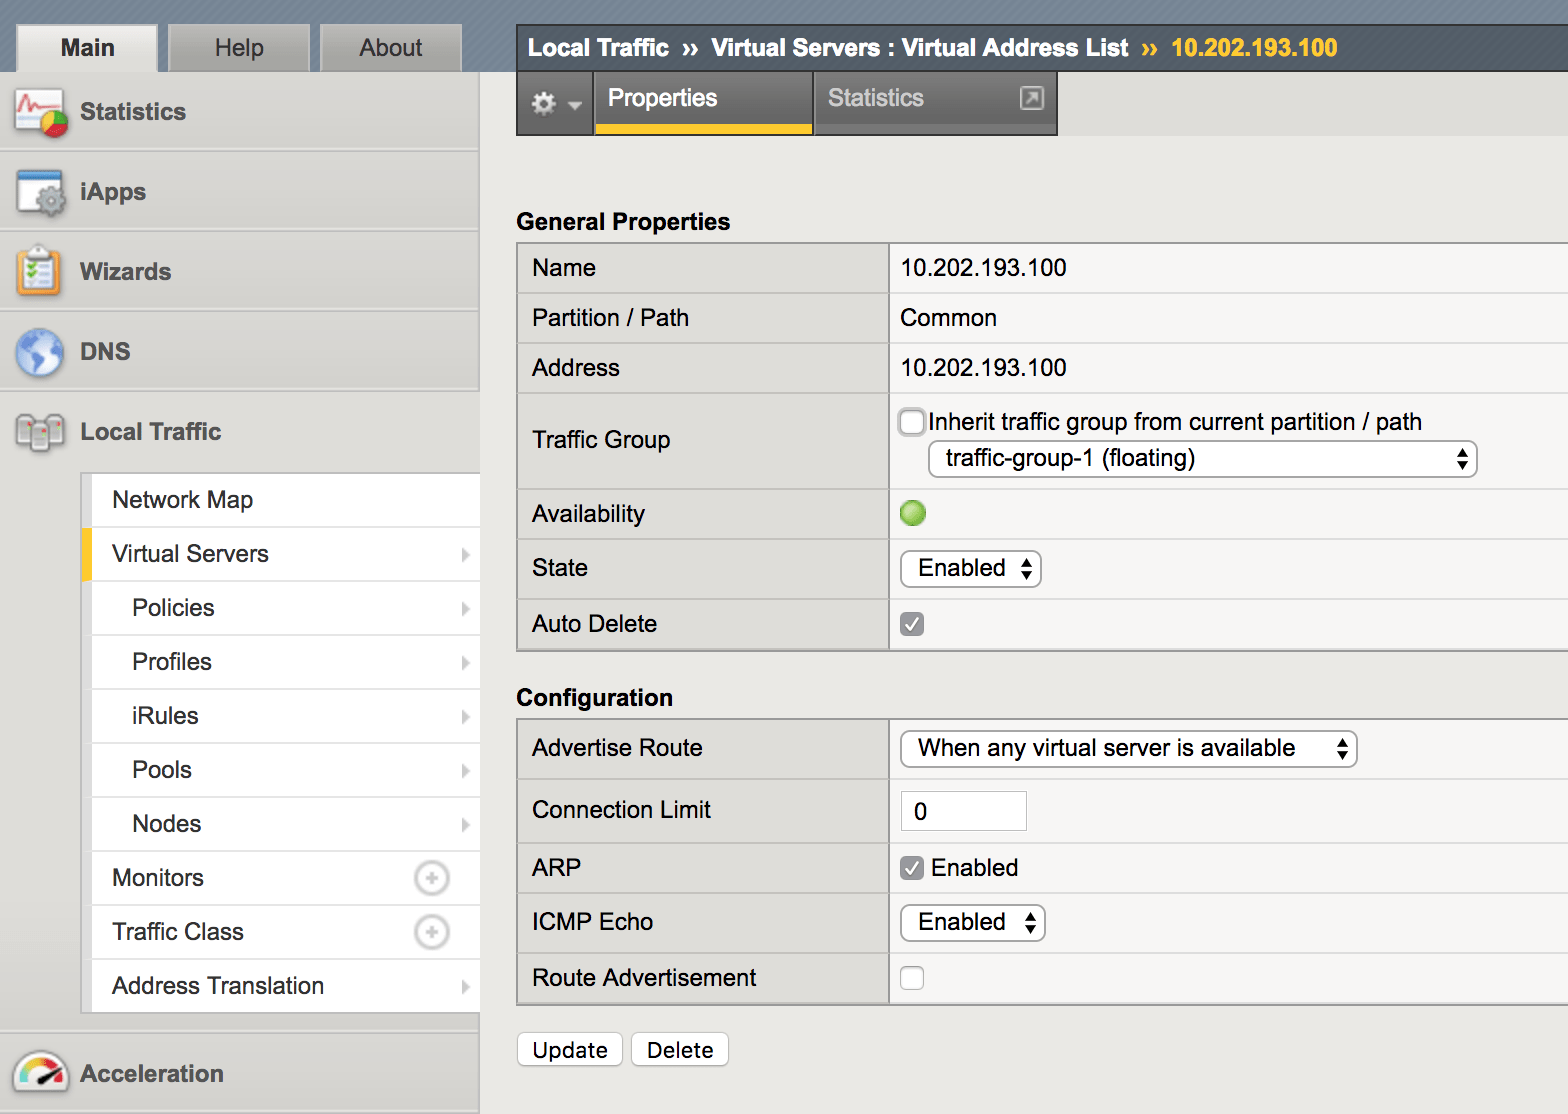
Task: Click the Statistics sidebar label
Action: pos(133,112)
